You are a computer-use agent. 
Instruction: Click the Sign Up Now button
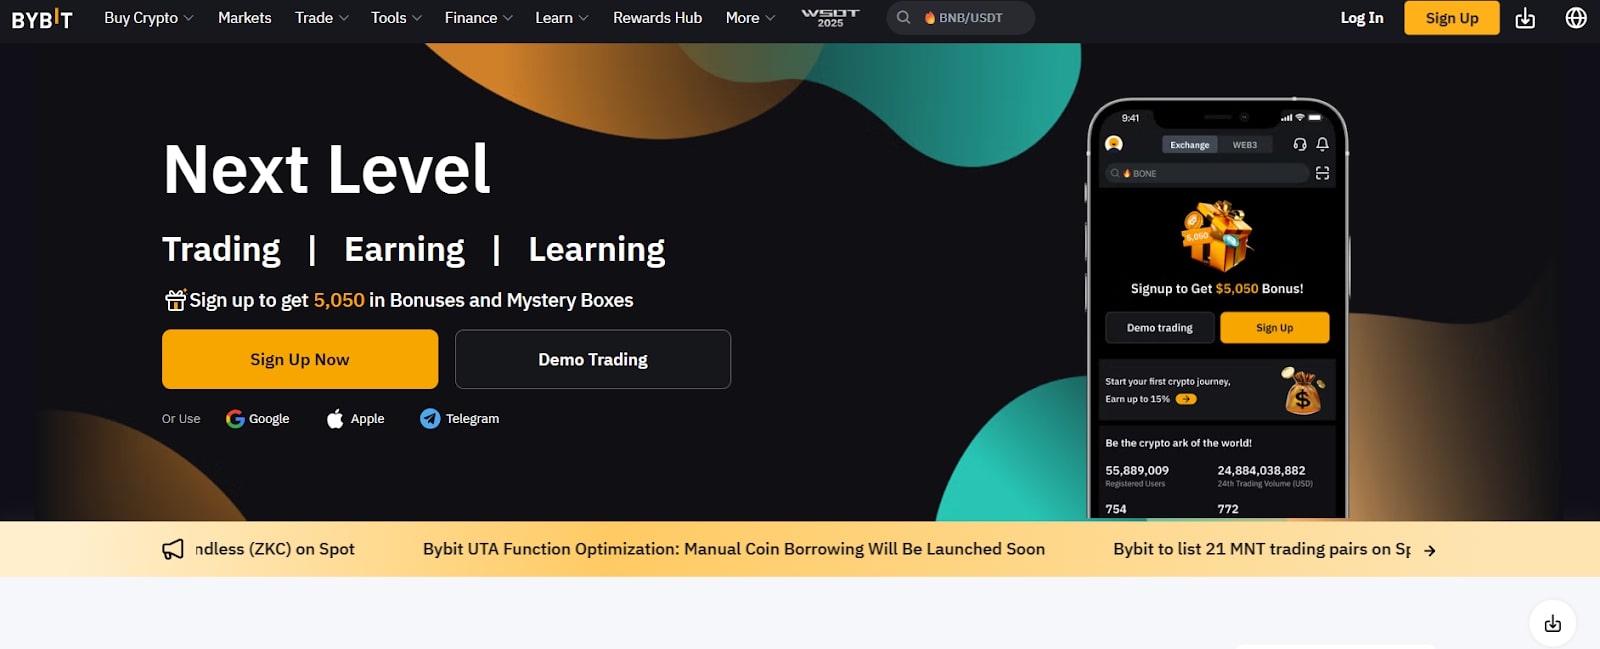pyautogui.click(x=300, y=359)
